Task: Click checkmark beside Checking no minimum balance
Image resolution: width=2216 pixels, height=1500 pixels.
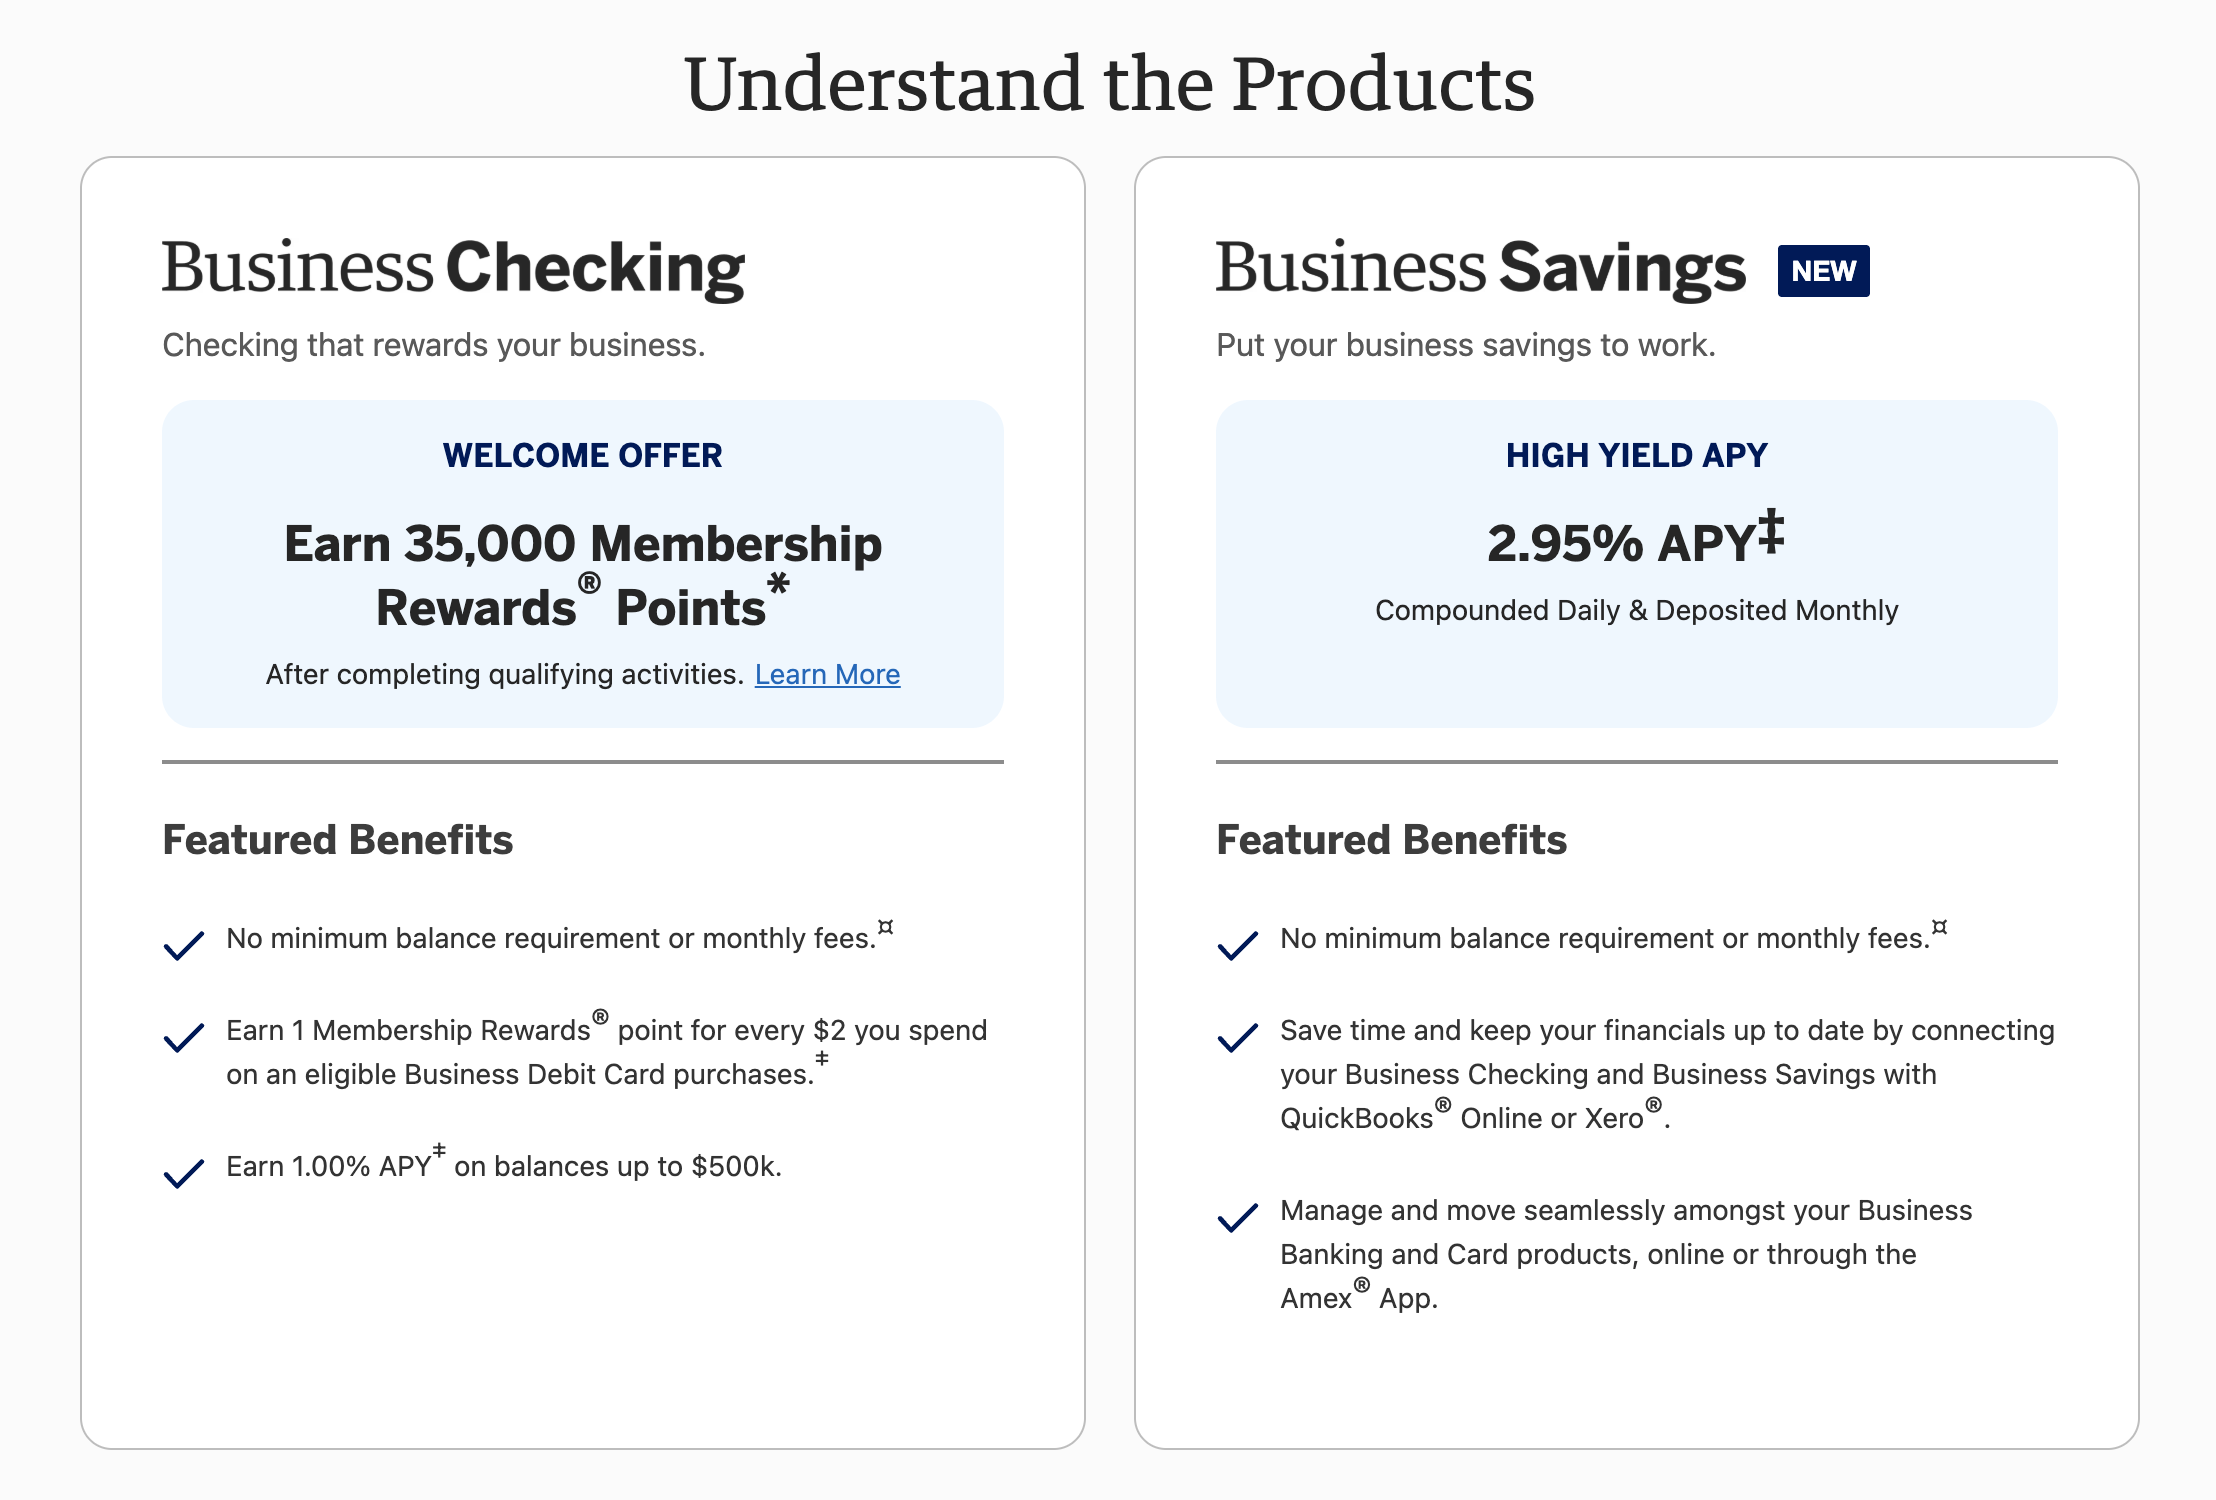Action: (x=184, y=944)
